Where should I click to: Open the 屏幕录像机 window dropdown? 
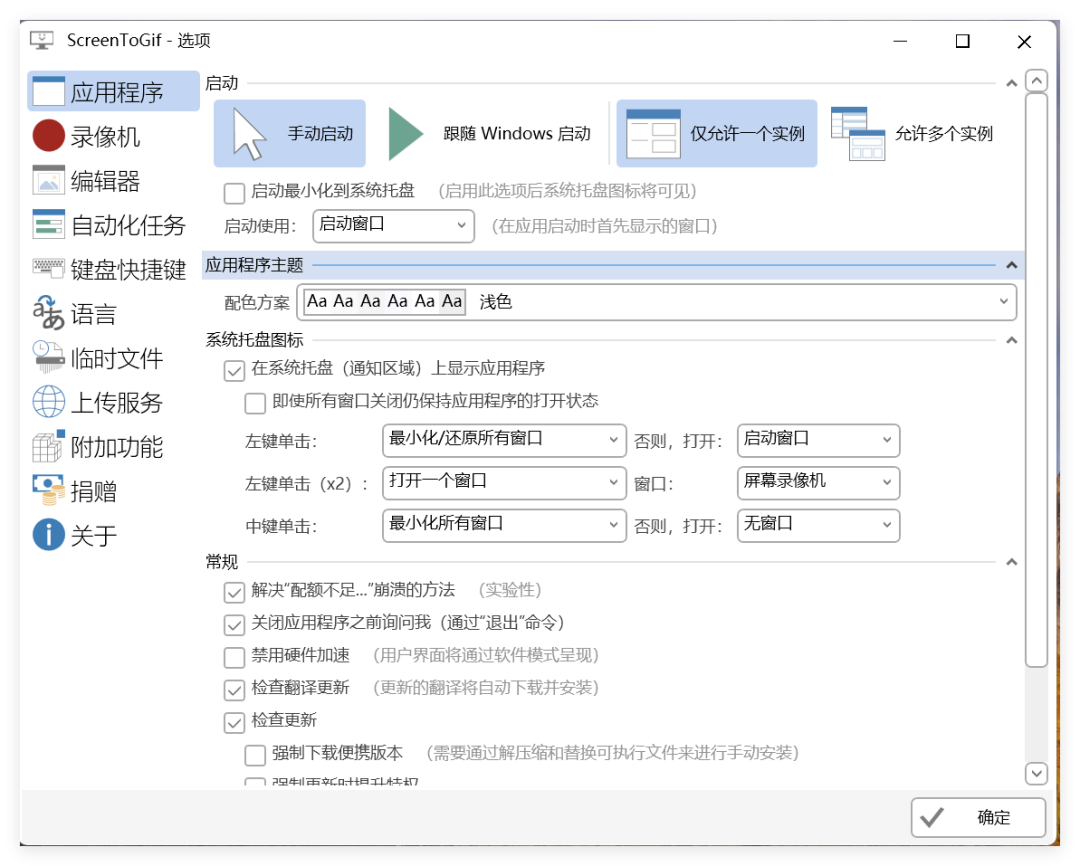point(818,482)
